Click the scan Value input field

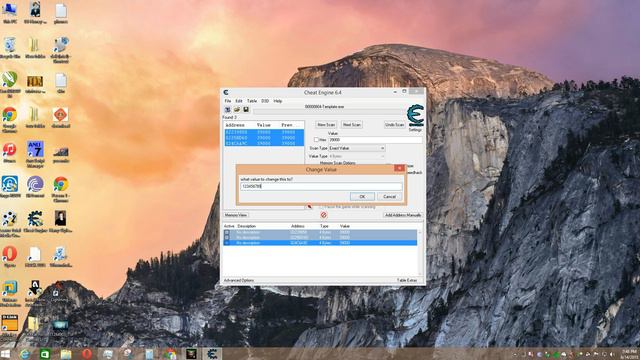pos(375,140)
